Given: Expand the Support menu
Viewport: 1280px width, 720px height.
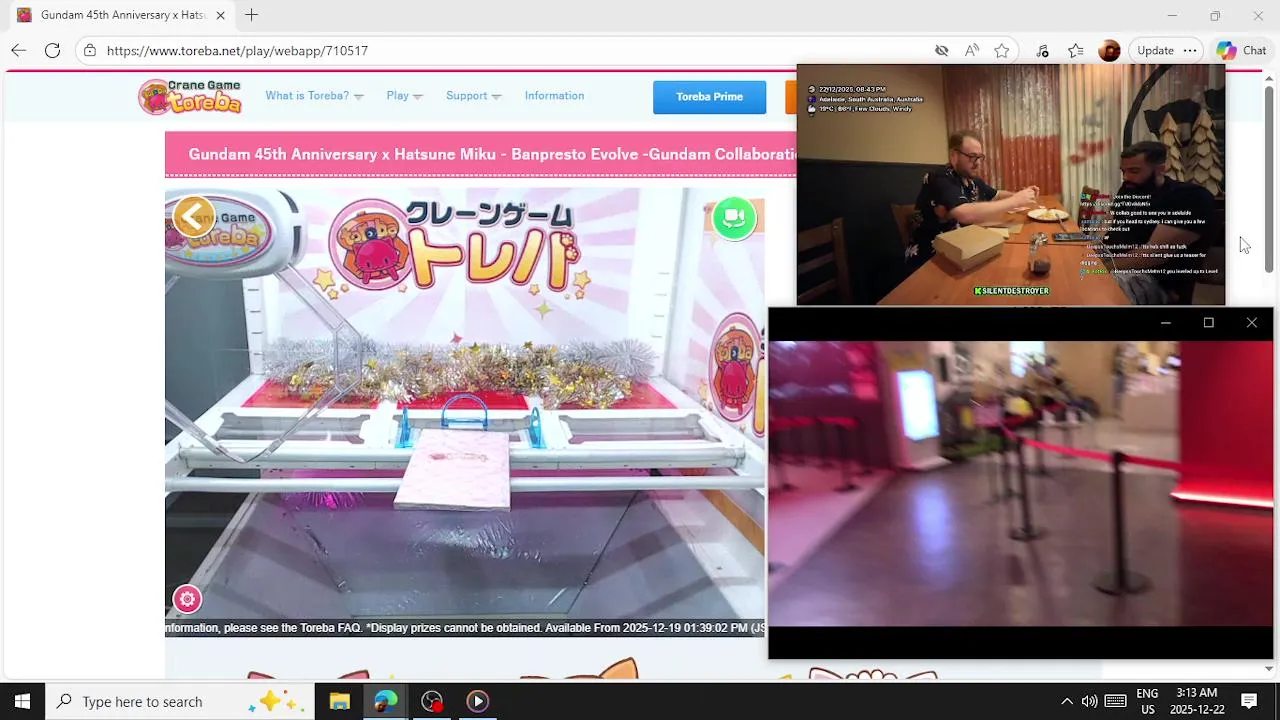Looking at the screenshot, I should click(473, 96).
